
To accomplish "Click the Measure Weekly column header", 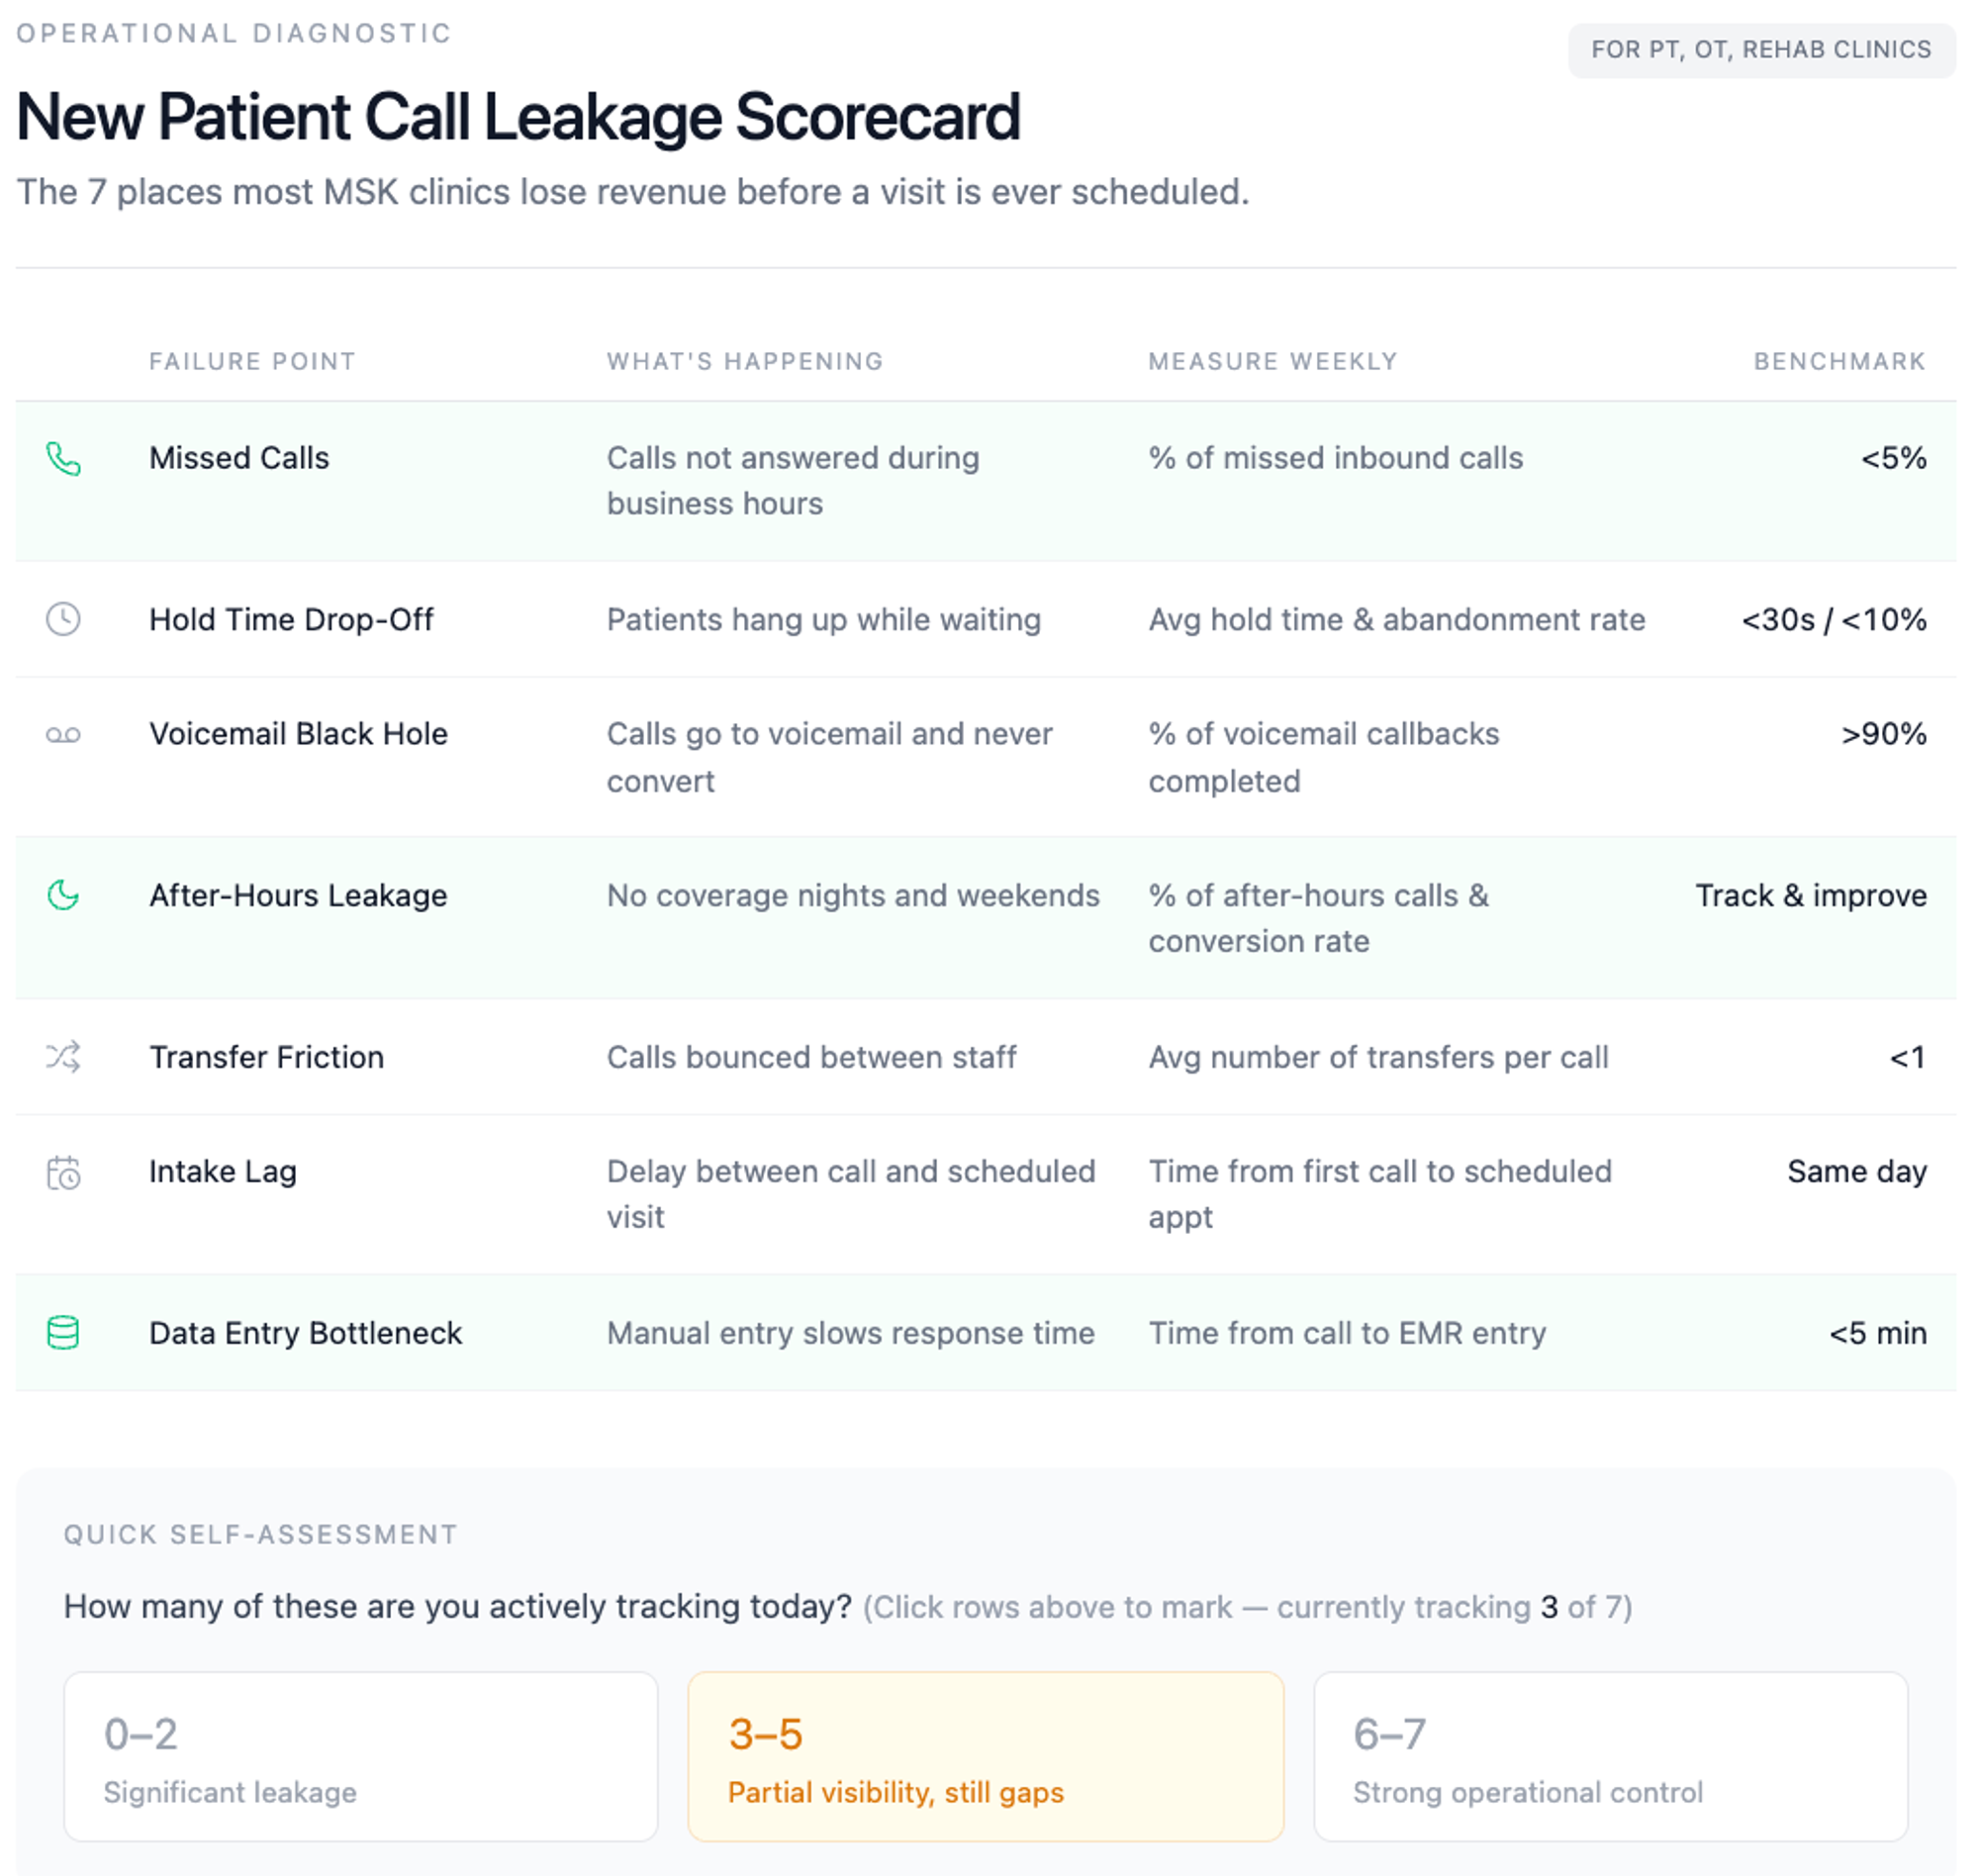I will pos(1273,362).
